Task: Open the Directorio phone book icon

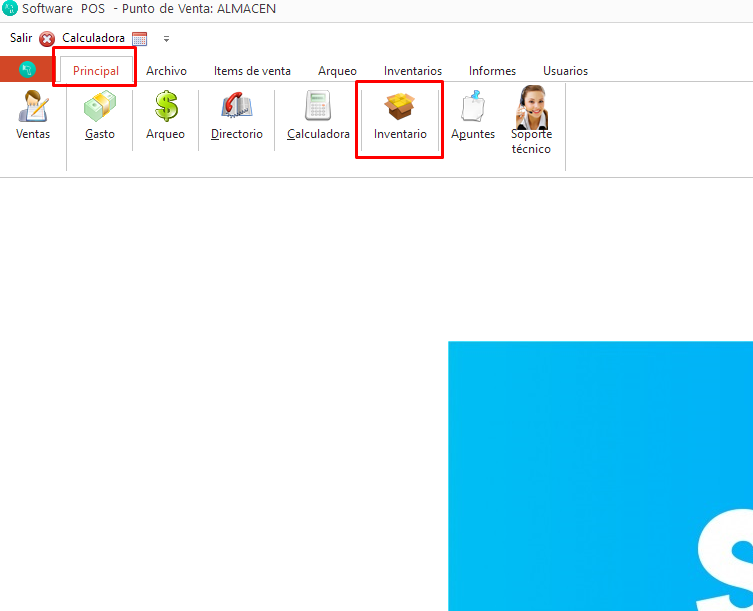Action: [237, 115]
